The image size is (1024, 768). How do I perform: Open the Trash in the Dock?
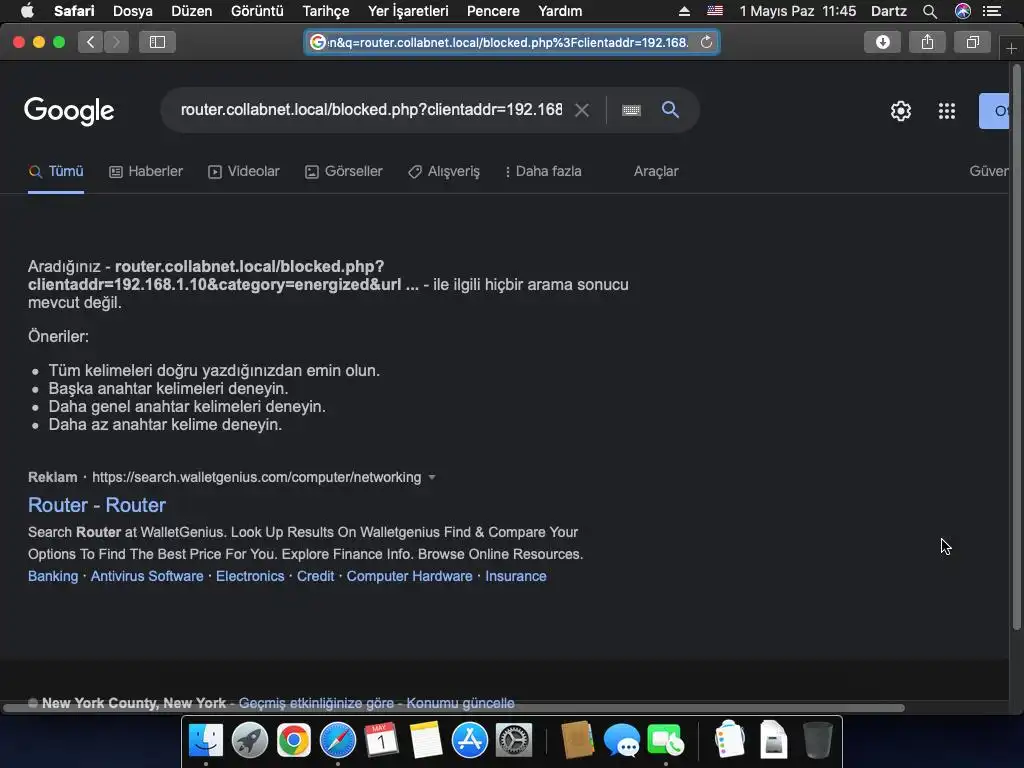817,741
